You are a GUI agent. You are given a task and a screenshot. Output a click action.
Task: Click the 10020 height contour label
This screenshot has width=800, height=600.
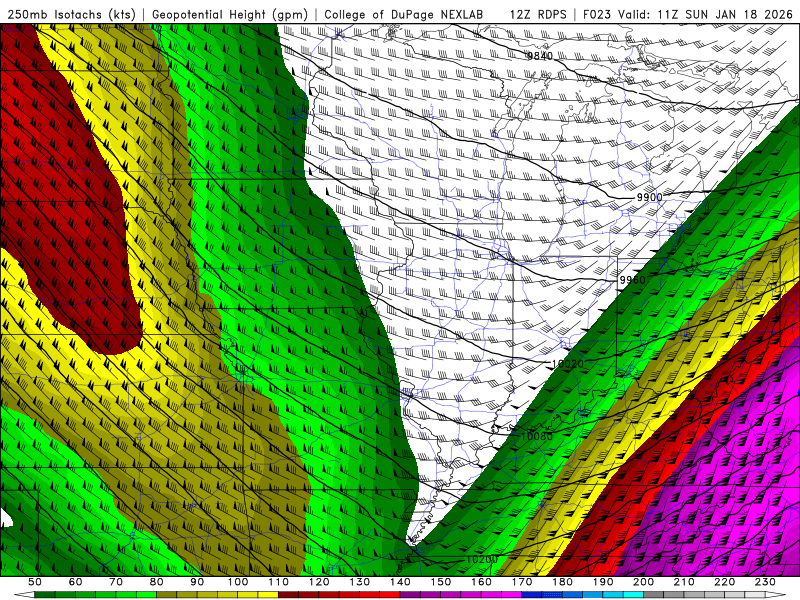tap(568, 364)
